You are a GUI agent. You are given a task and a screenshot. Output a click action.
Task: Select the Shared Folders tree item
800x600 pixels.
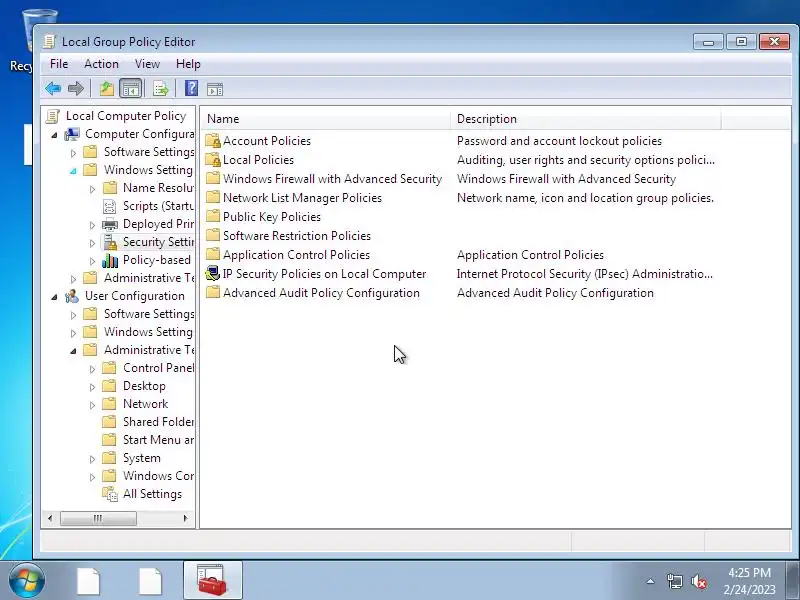(158, 422)
